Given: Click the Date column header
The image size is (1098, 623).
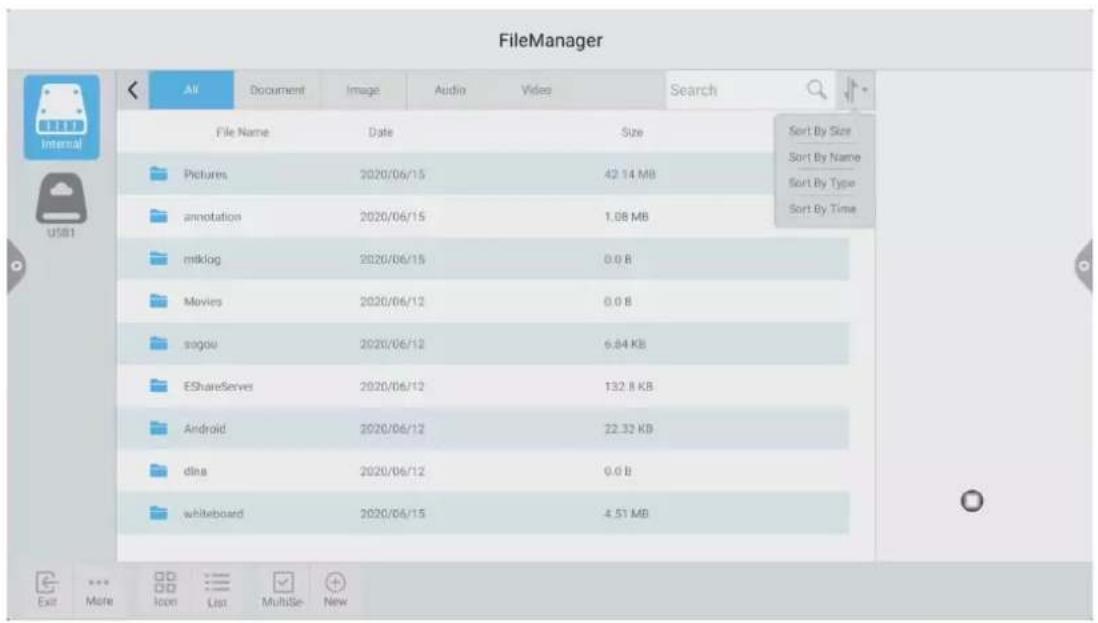Looking at the screenshot, I should [x=381, y=132].
